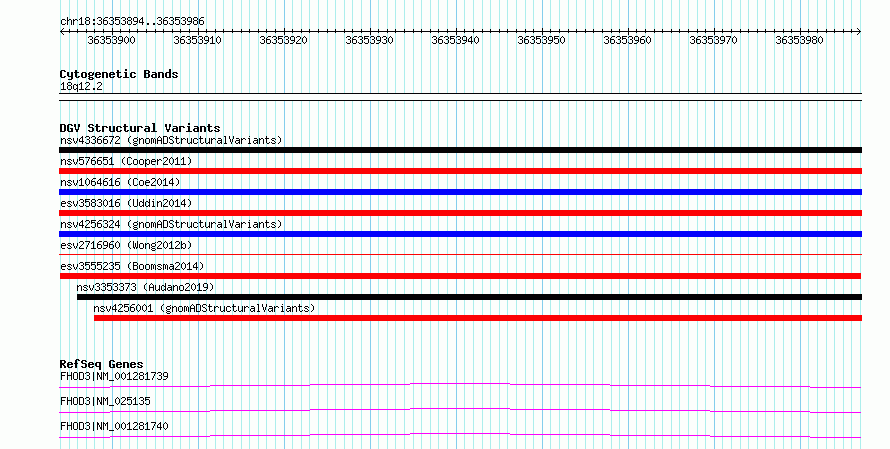Click the red bar under nsv576651
This screenshot has width=890, height=449.
tap(460, 171)
